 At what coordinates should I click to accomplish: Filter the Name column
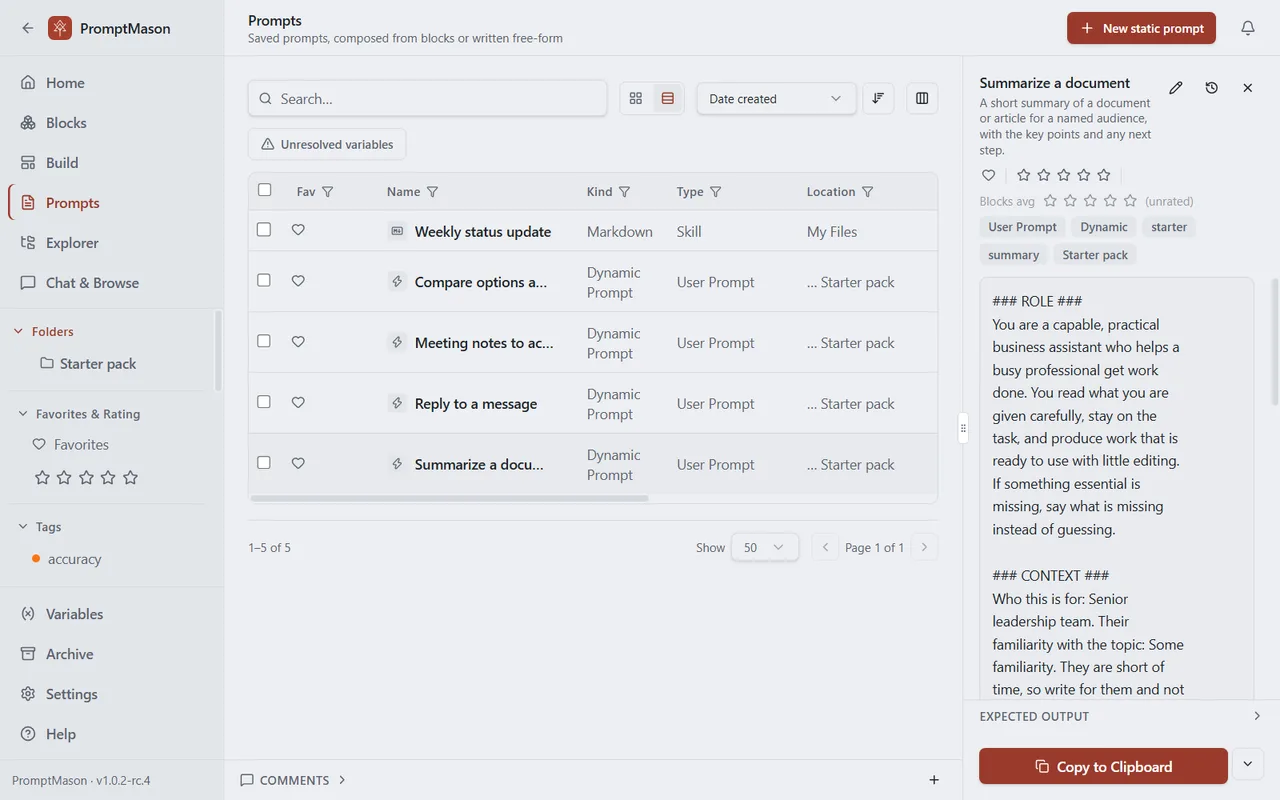click(432, 192)
